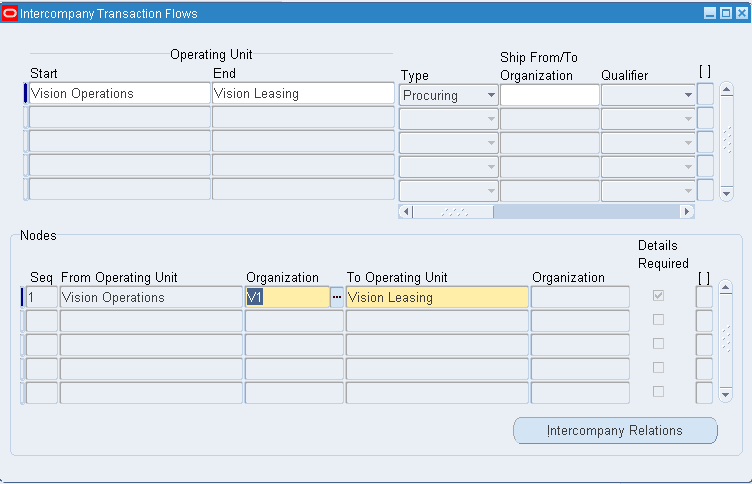Click the empty To Organization field in first Nodes row
Image resolution: width=752 pixels, height=484 pixels.
click(580, 297)
